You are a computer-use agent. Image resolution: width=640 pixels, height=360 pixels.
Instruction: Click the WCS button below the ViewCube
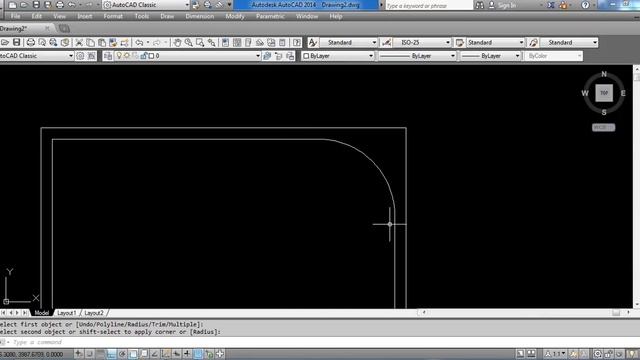603,127
